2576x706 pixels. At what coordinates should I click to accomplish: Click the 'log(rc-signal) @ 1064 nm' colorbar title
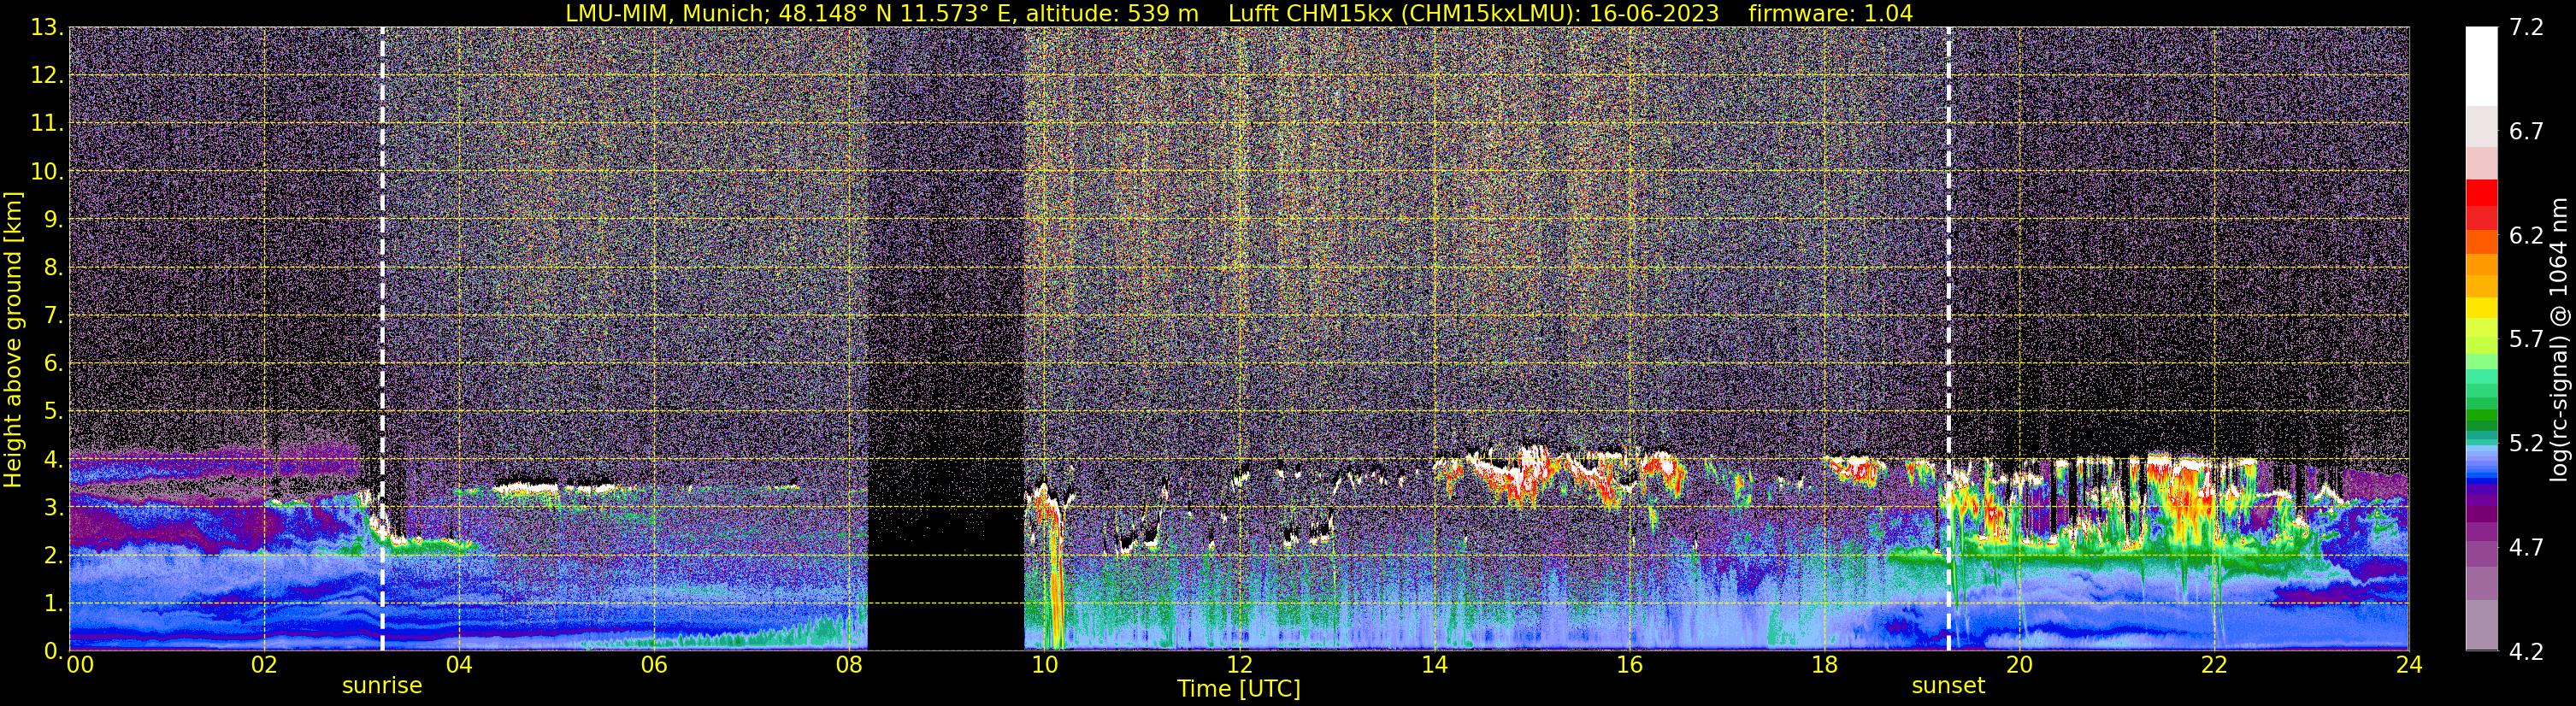(2559, 339)
